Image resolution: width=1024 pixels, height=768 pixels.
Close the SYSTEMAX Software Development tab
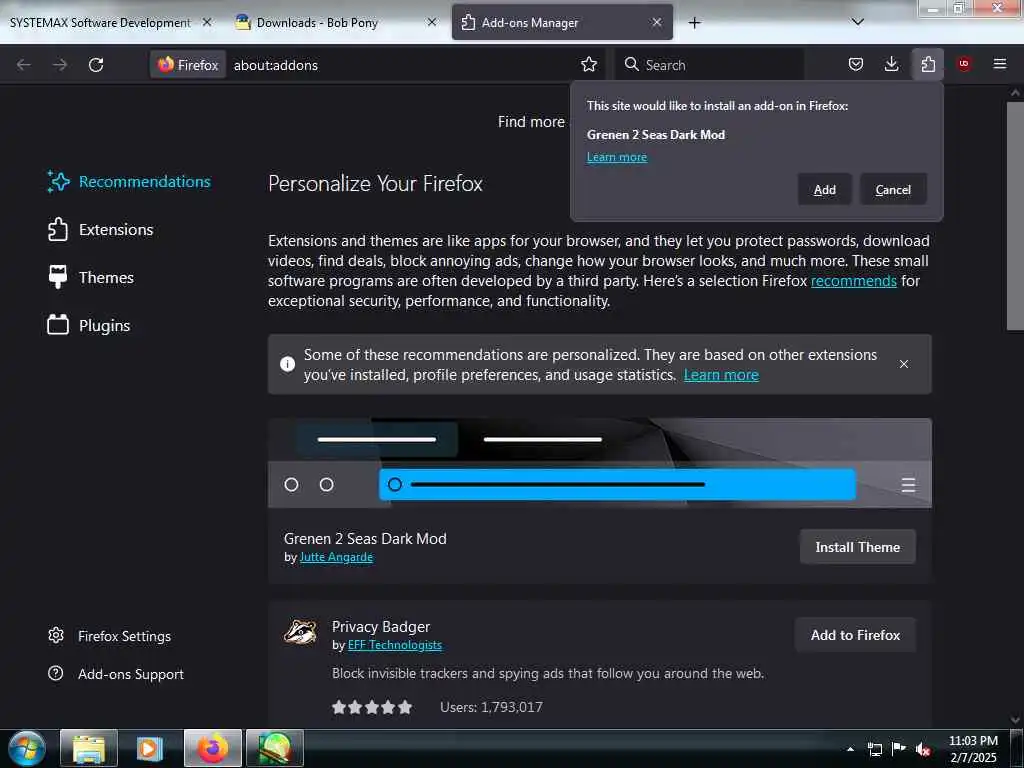coord(207,22)
